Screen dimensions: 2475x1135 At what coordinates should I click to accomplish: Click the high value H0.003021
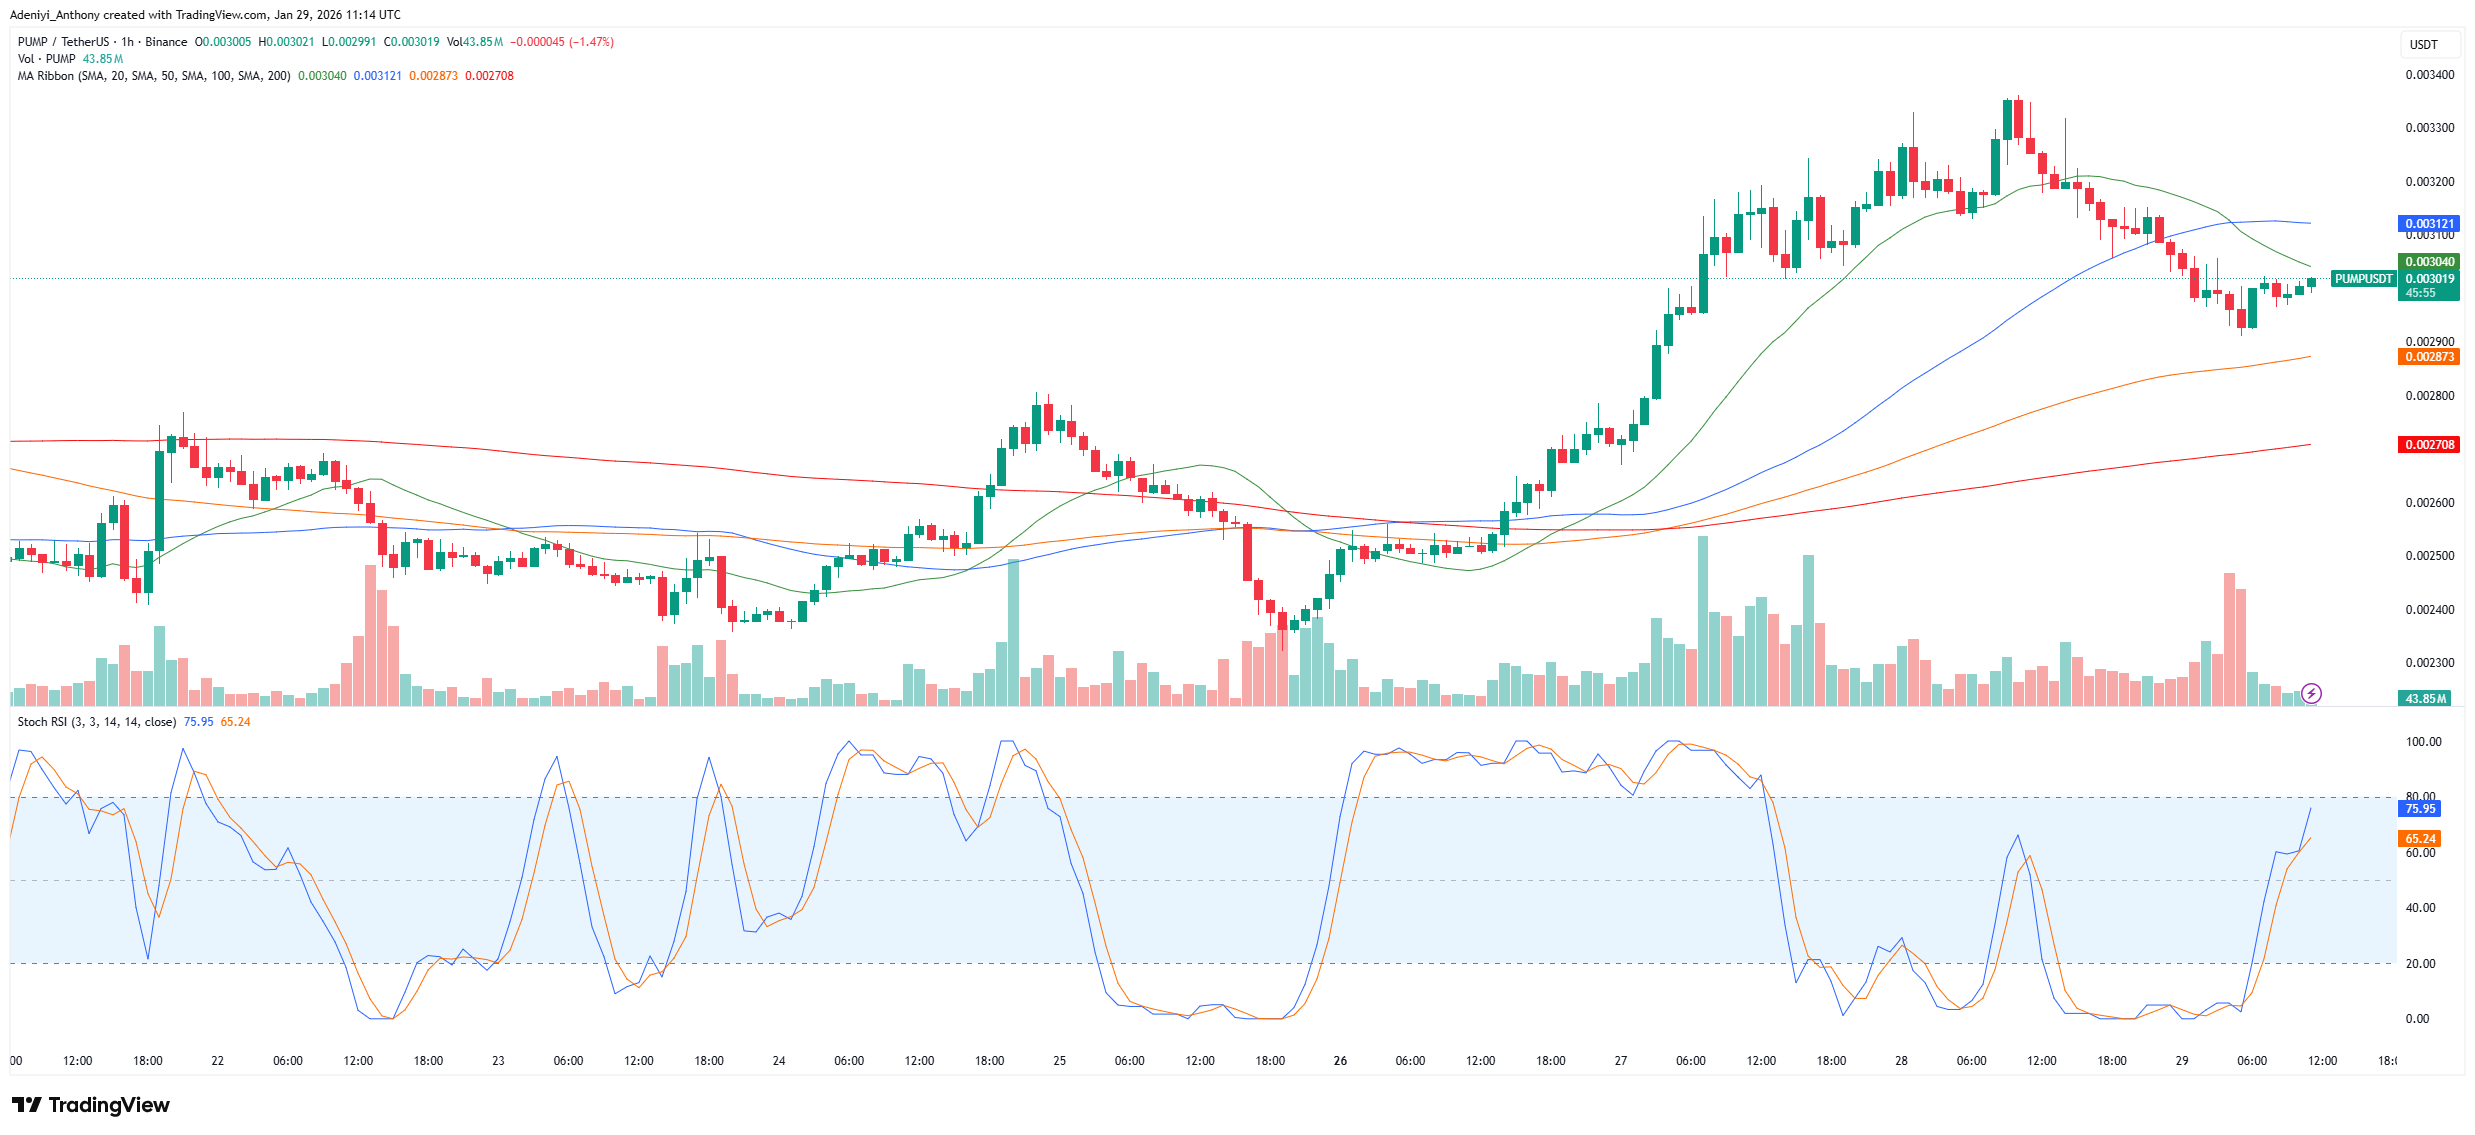pyautogui.click(x=286, y=42)
